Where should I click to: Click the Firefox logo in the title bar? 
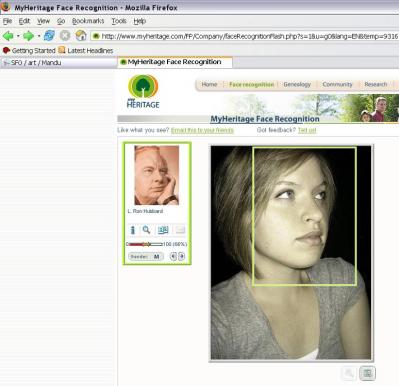pyautogui.click(x=6, y=7)
